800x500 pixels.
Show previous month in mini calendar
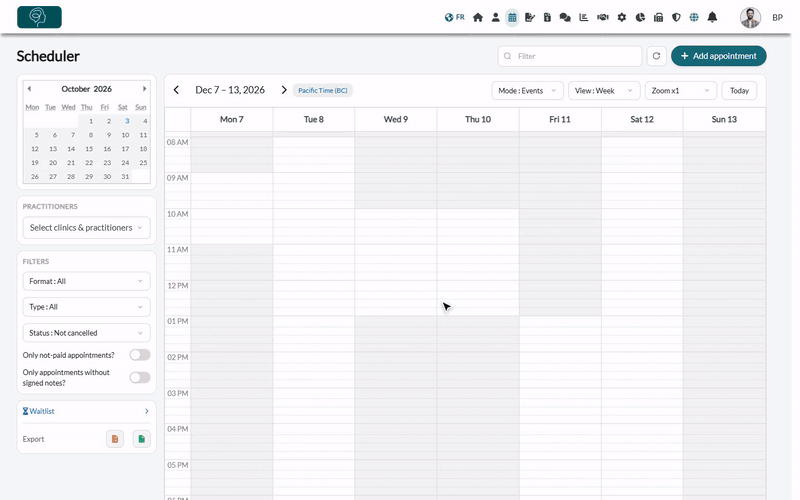(x=29, y=89)
